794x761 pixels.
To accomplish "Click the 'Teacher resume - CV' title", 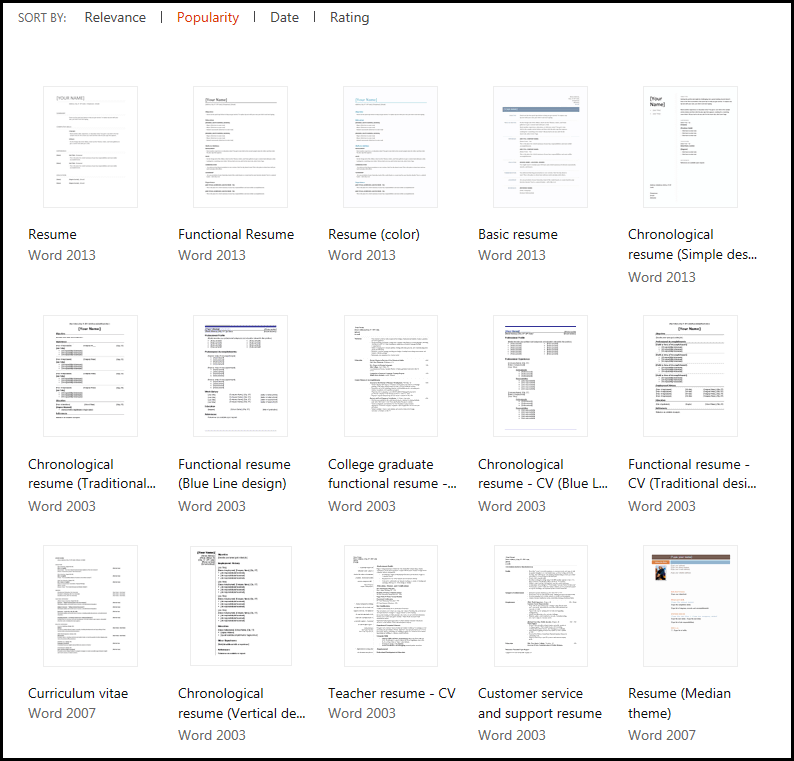I will 391,693.
